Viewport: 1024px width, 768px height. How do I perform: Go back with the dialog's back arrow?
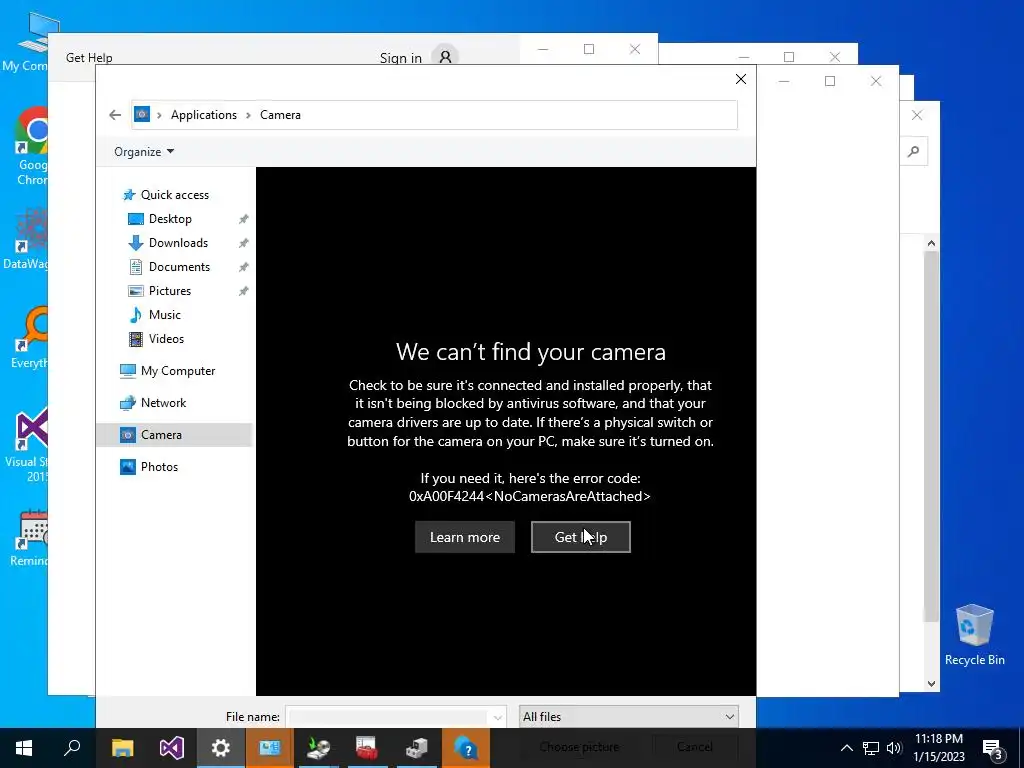click(x=115, y=115)
